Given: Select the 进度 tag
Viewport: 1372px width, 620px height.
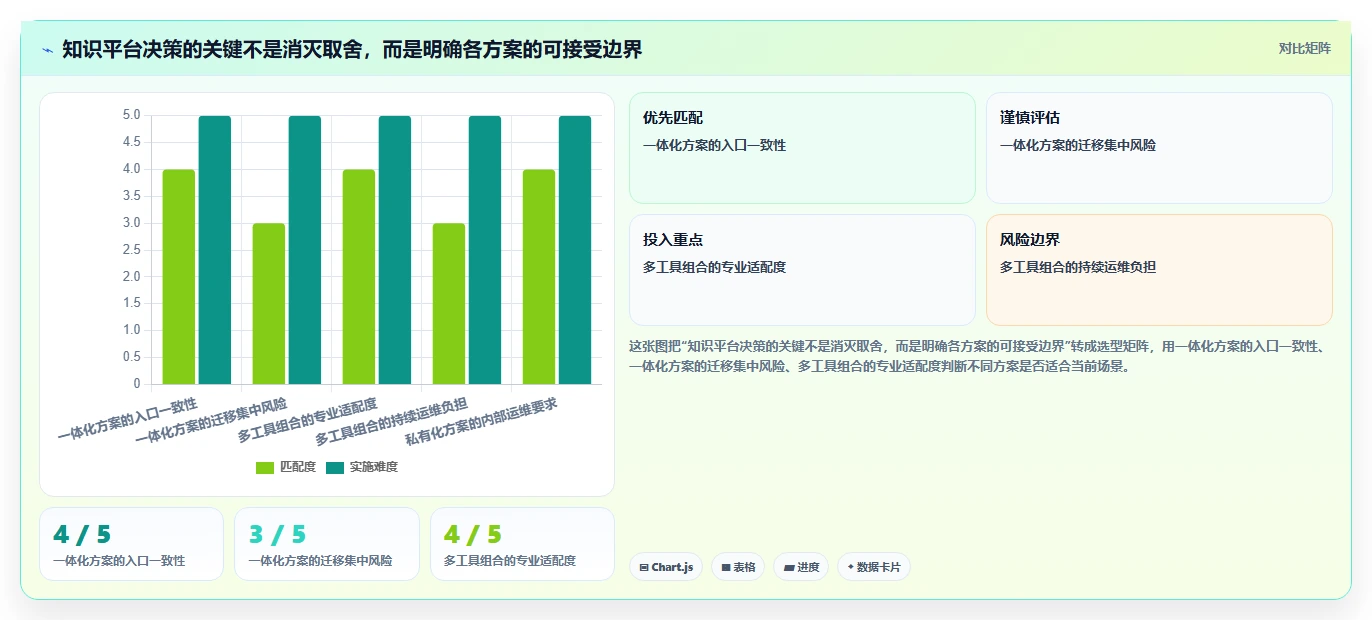Looking at the screenshot, I should point(801,567).
